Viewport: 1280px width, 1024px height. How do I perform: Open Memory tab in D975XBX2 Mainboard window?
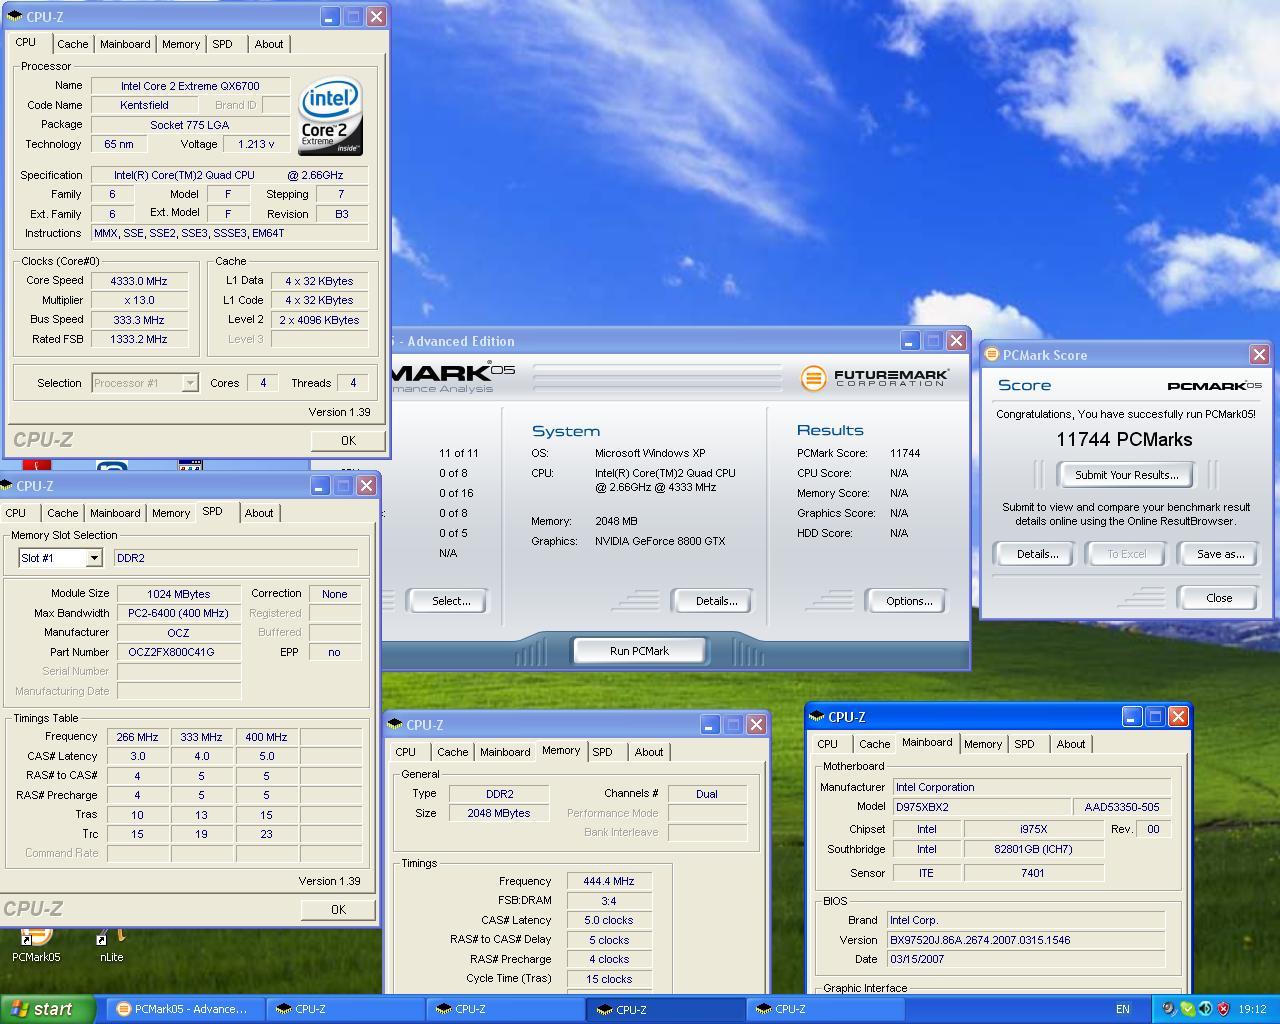(x=983, y=744)
